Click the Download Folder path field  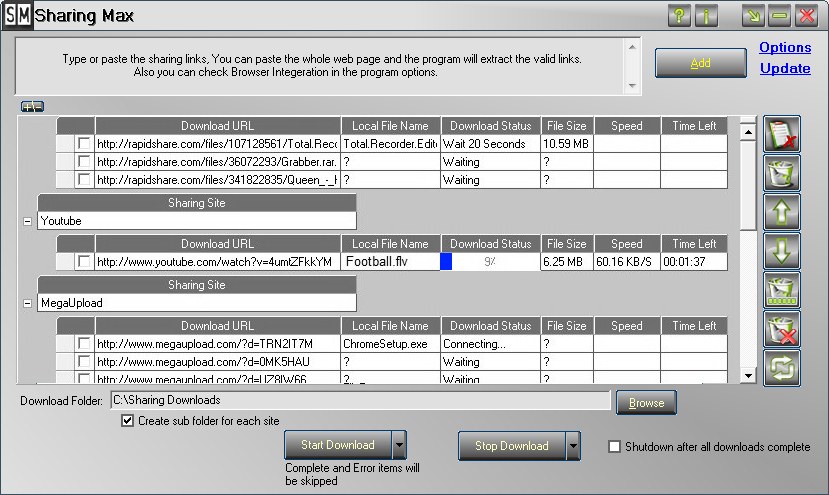[x=359, y=401]
